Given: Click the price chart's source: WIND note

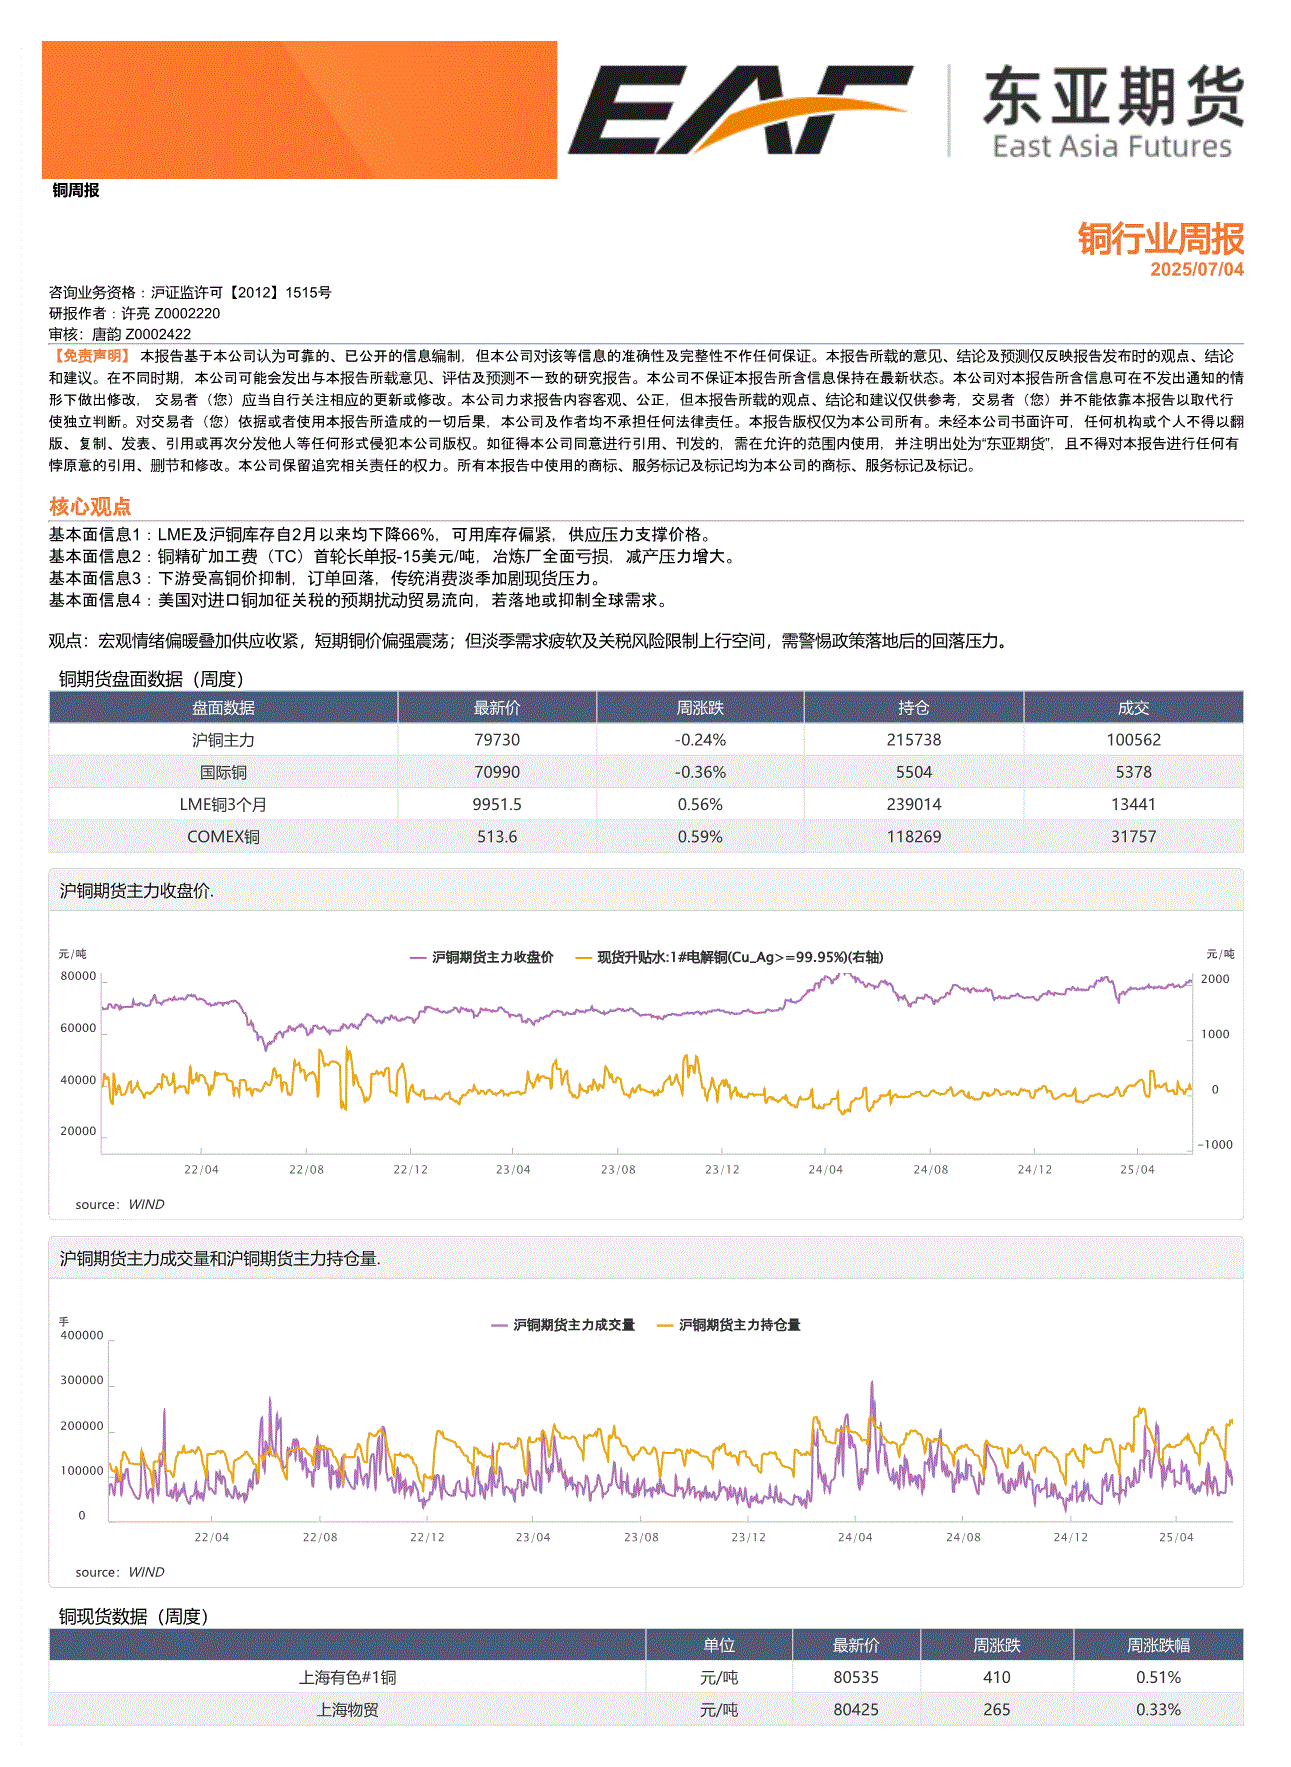Looking at the screenshot, I should 120,1204.
